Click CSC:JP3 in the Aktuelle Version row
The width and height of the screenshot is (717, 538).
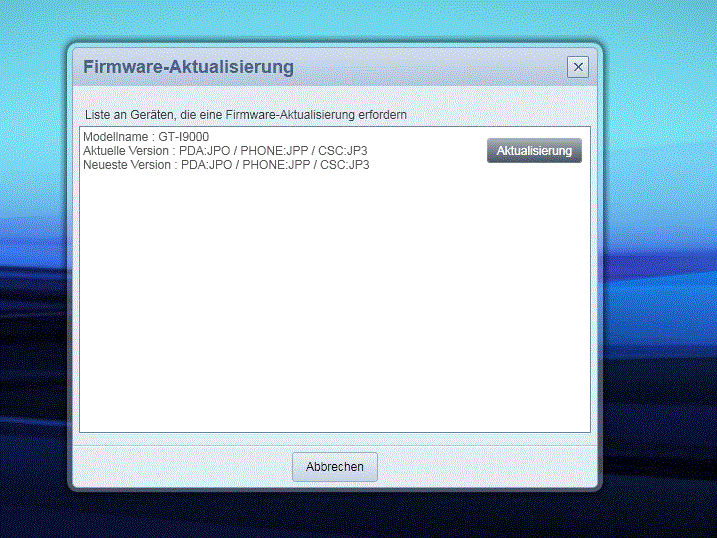pos(342,151)
